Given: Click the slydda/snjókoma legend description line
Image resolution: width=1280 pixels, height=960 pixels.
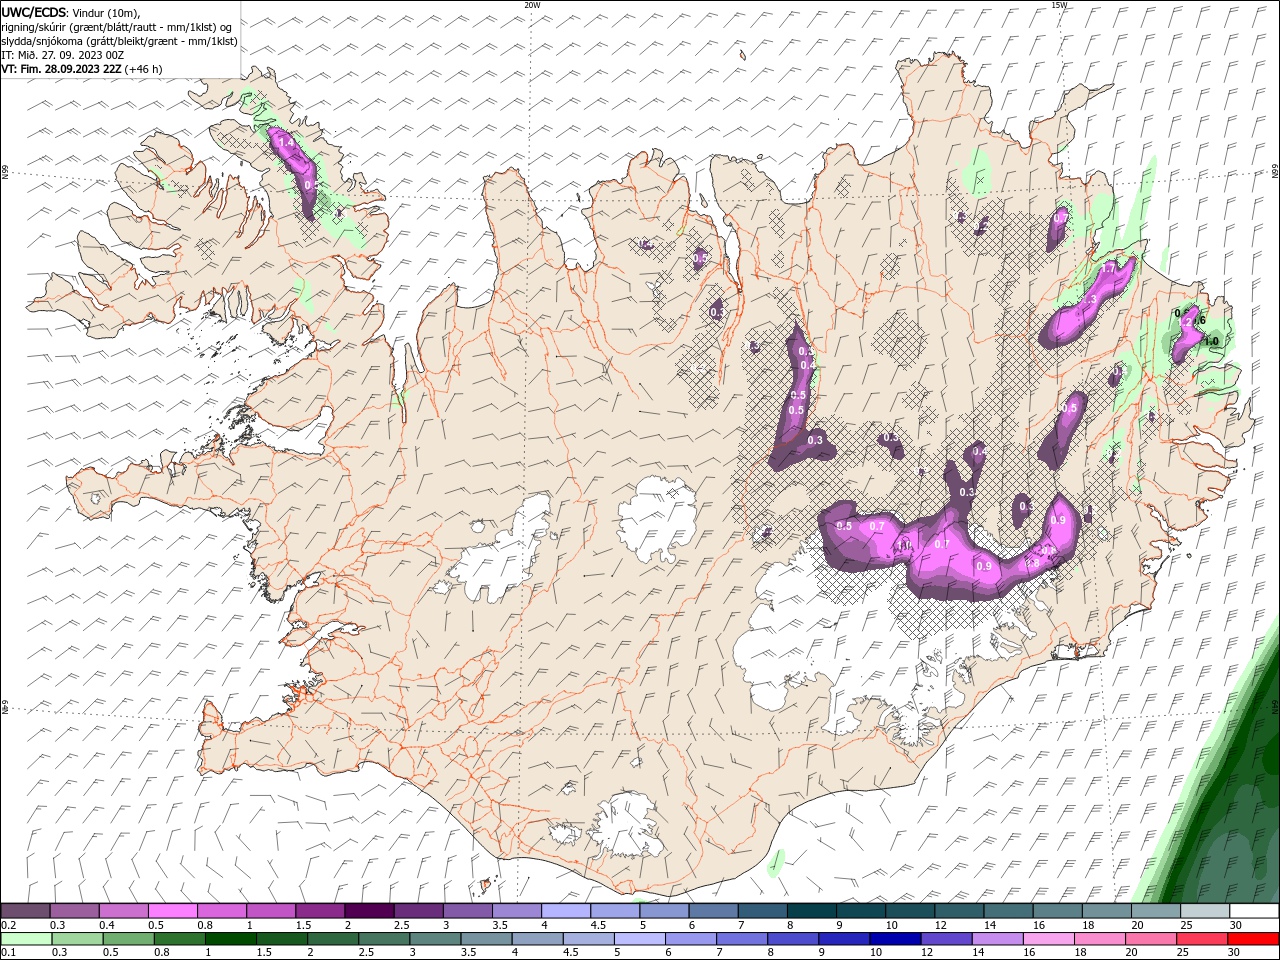Looking at the screenshot, I should tap(119, 41).
